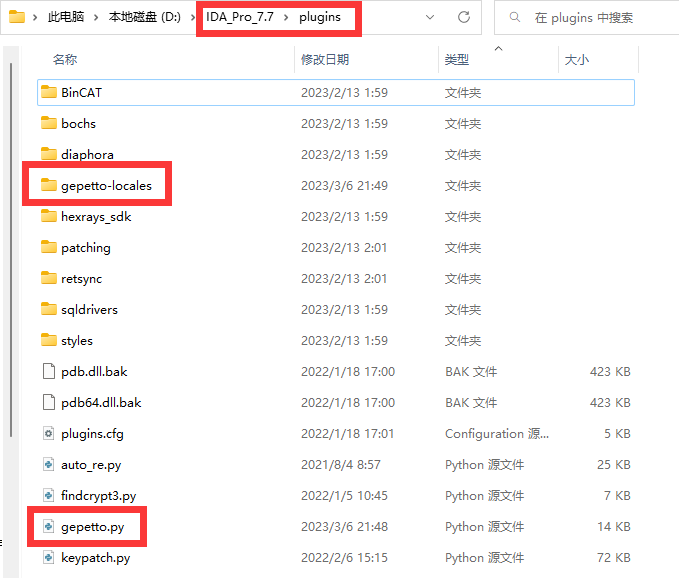Click the refresh button in address bar

[464, 18]
